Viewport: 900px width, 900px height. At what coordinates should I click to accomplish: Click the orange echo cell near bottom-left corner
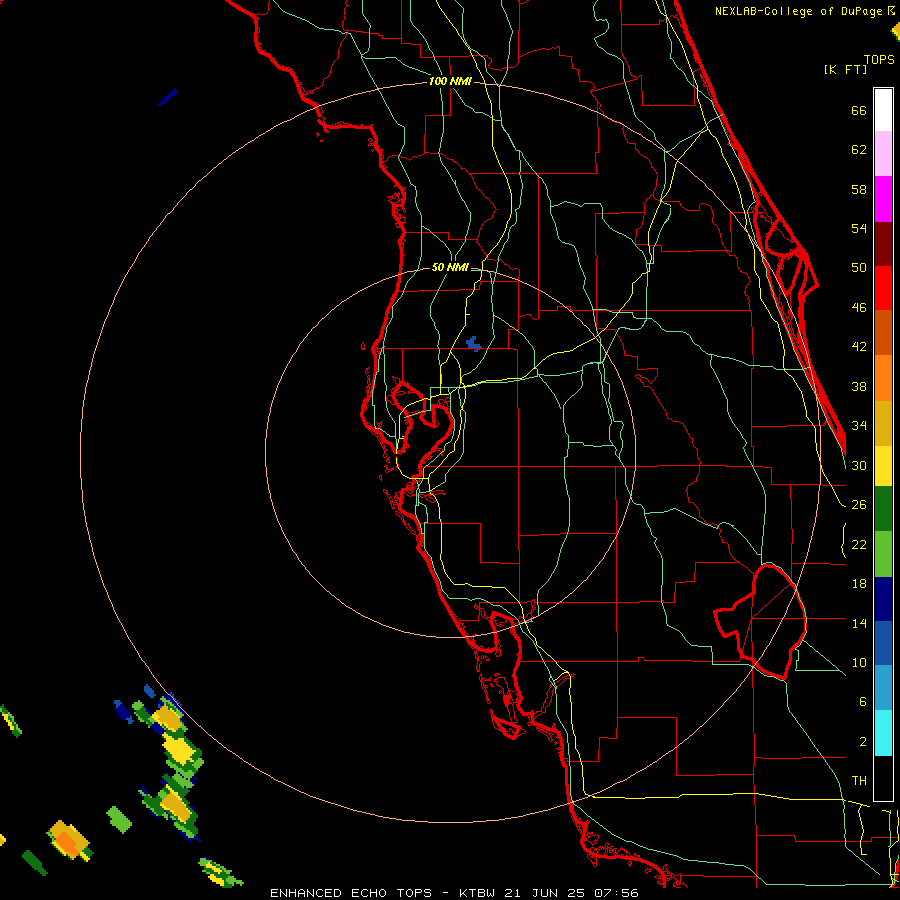(x=69, y=839)
